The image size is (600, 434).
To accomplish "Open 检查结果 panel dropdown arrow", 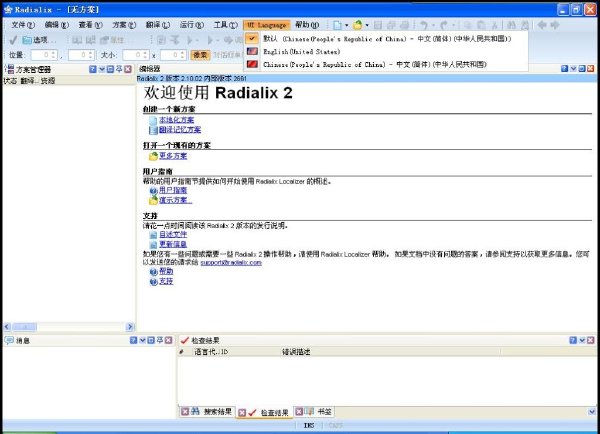I will (582, 340).
